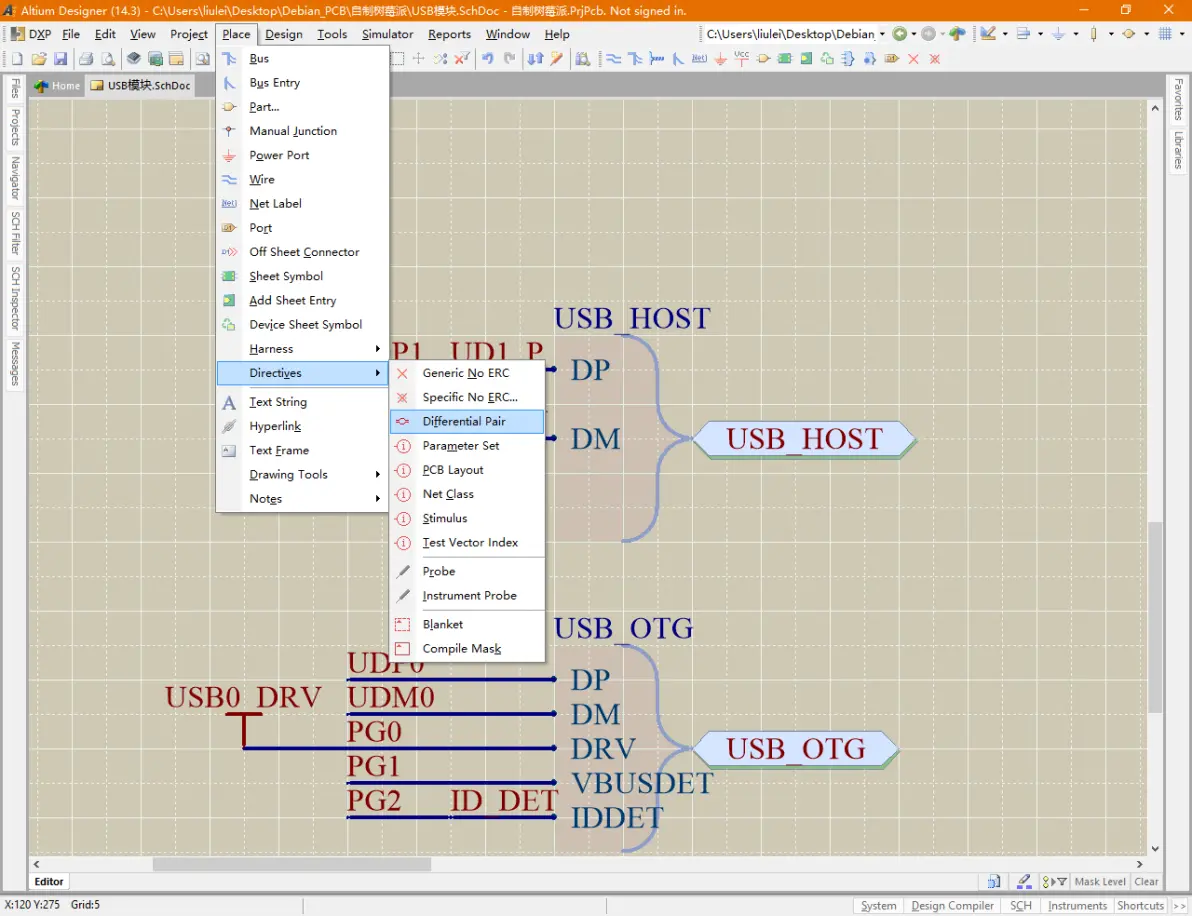Select Off Sheet Connector in Place menu

pos(303,252)
